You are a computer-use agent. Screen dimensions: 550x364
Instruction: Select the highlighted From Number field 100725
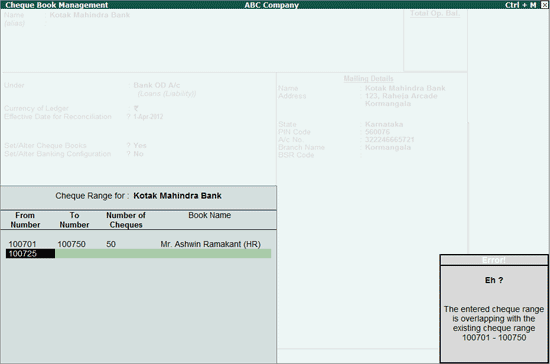pos(30,254)
